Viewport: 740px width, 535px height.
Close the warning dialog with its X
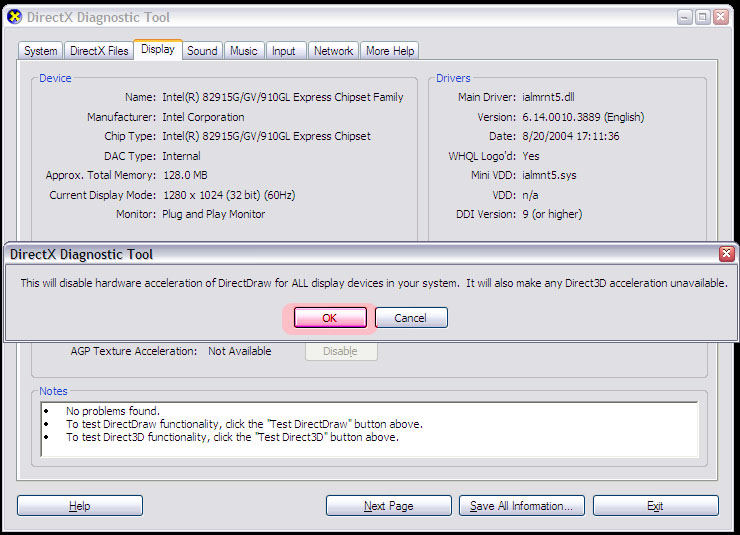point(727,254)
